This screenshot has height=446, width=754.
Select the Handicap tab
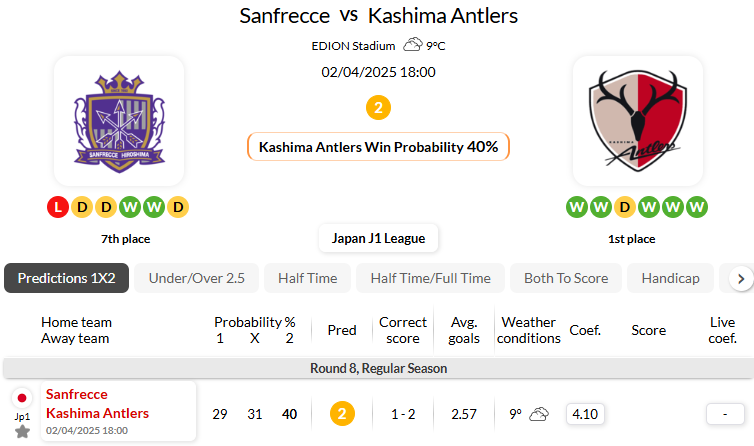click(x=670, y=278)
